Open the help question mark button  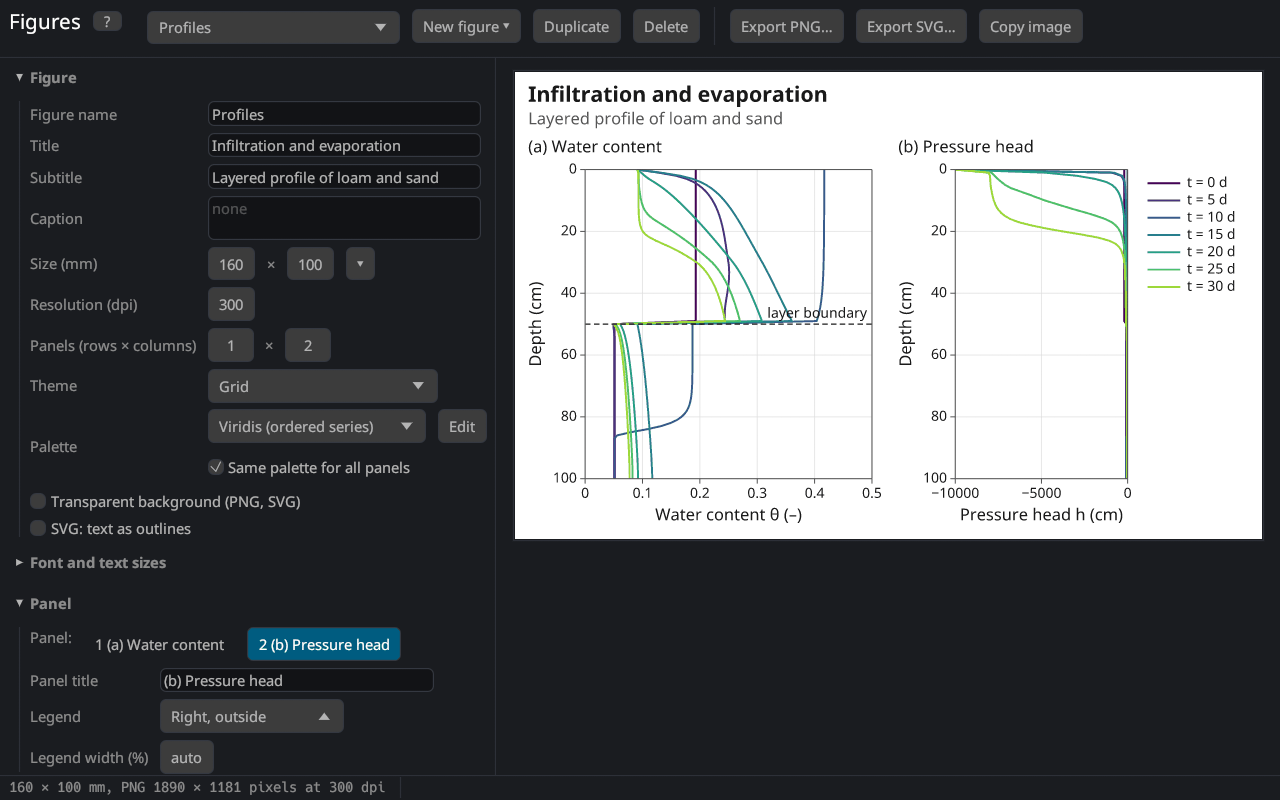pyautogui.click(x=107, y=22)
